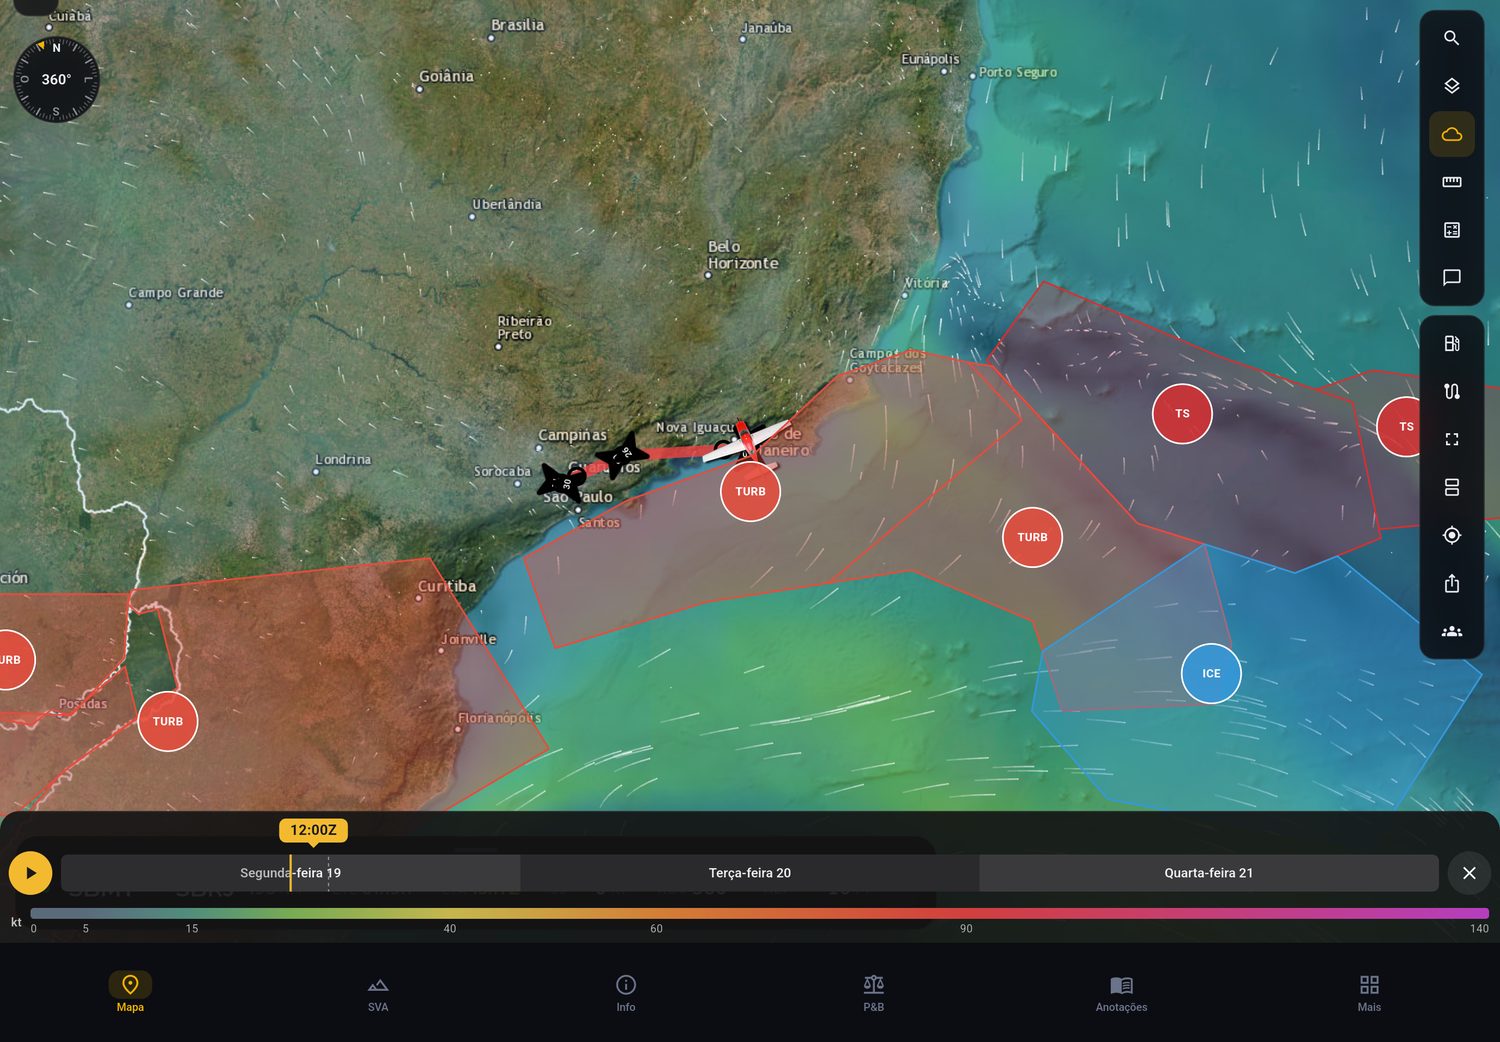Jump to Terça-feira 20 on timeline
The image size is (1500, 1042).
point(750,873)
